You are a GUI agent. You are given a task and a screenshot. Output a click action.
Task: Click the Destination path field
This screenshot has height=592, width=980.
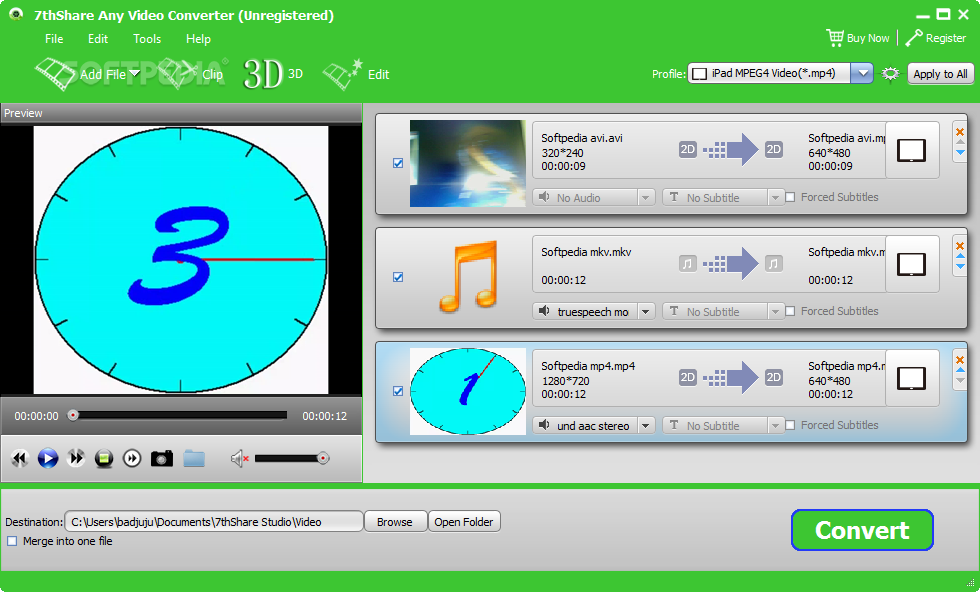pyautogui.click(x=214, y=521)
